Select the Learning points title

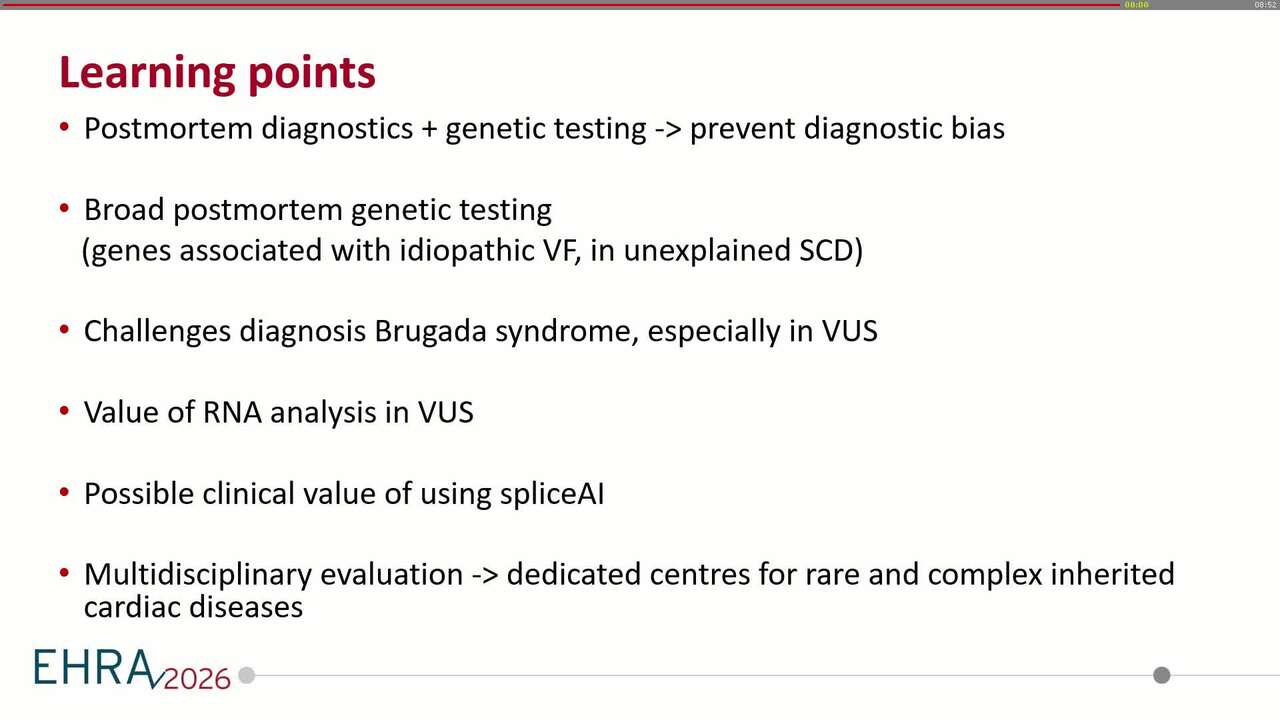tap(217, 72)
